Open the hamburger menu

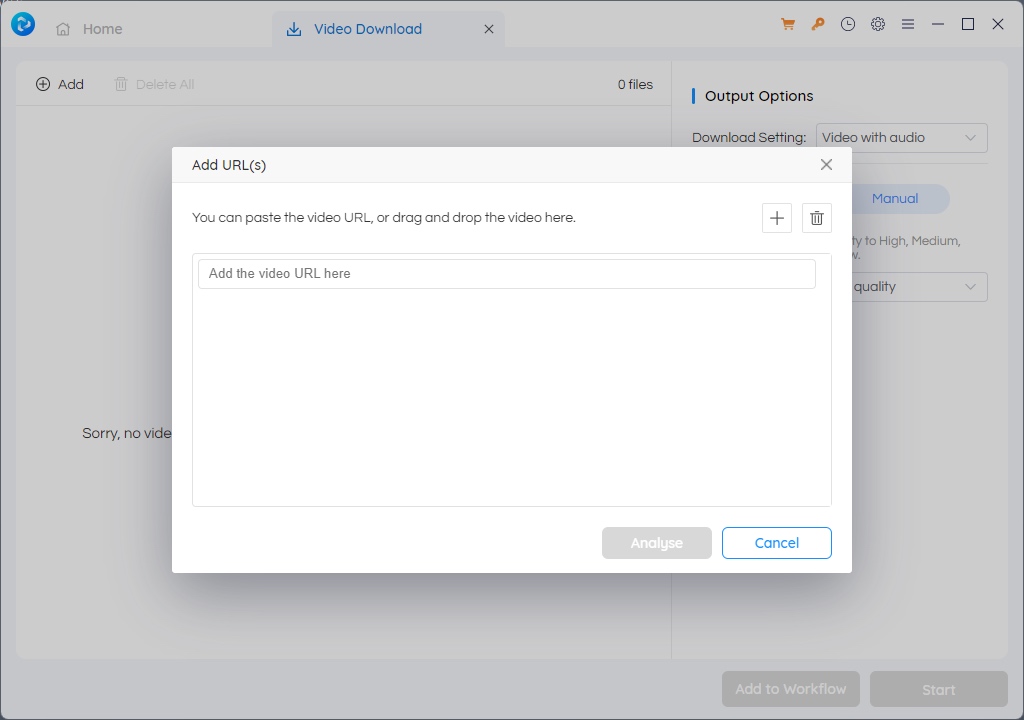[907, 23]
